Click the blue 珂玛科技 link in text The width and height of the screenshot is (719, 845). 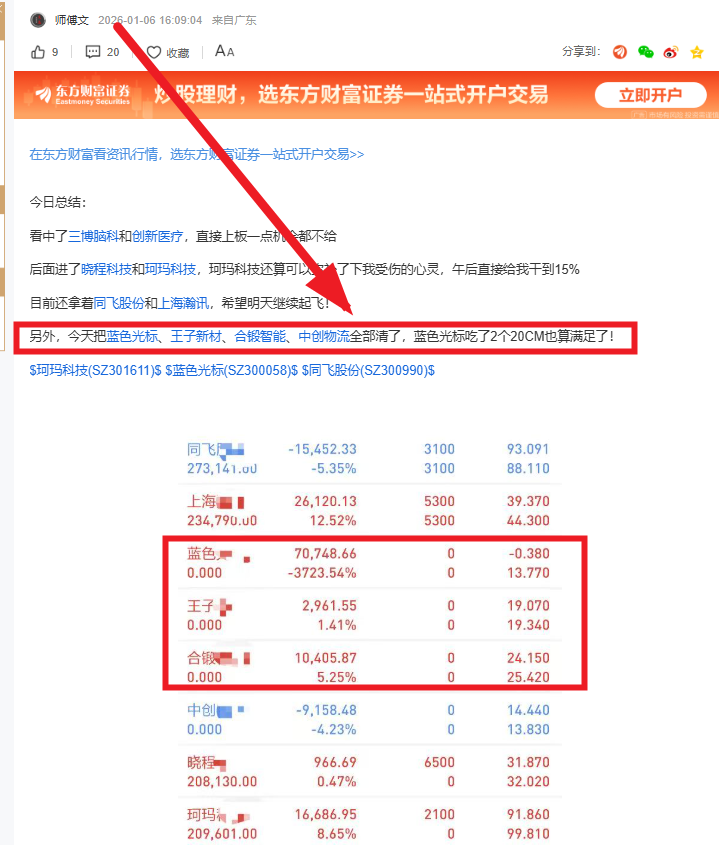170,269
